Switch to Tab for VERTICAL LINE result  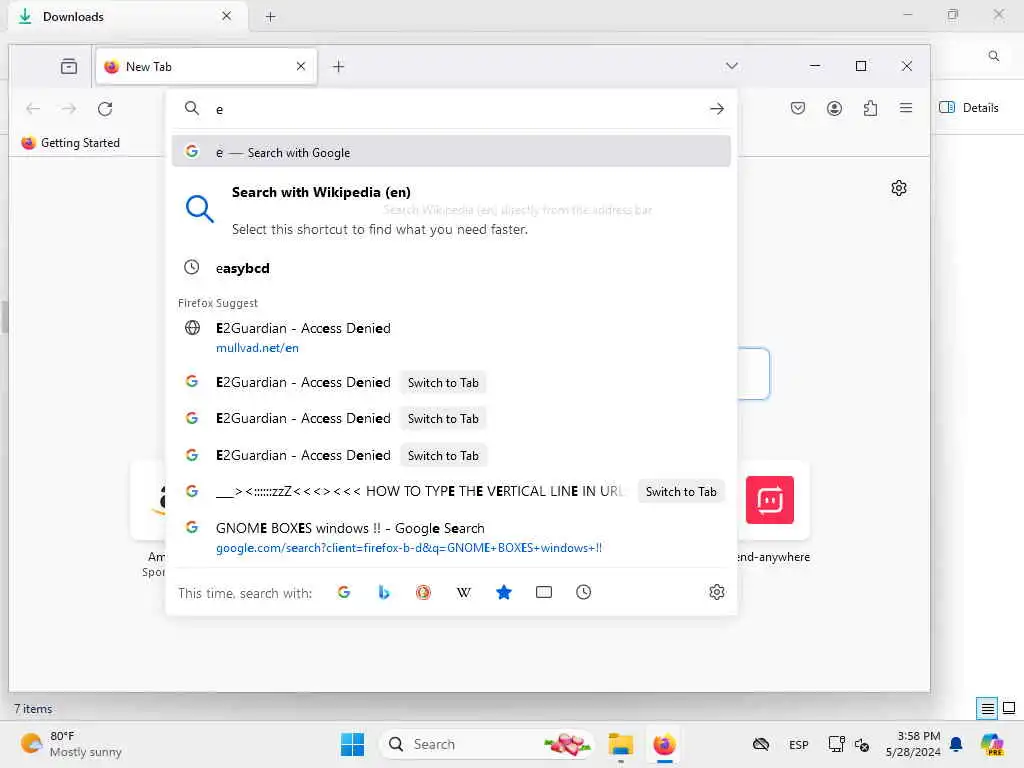680,492
